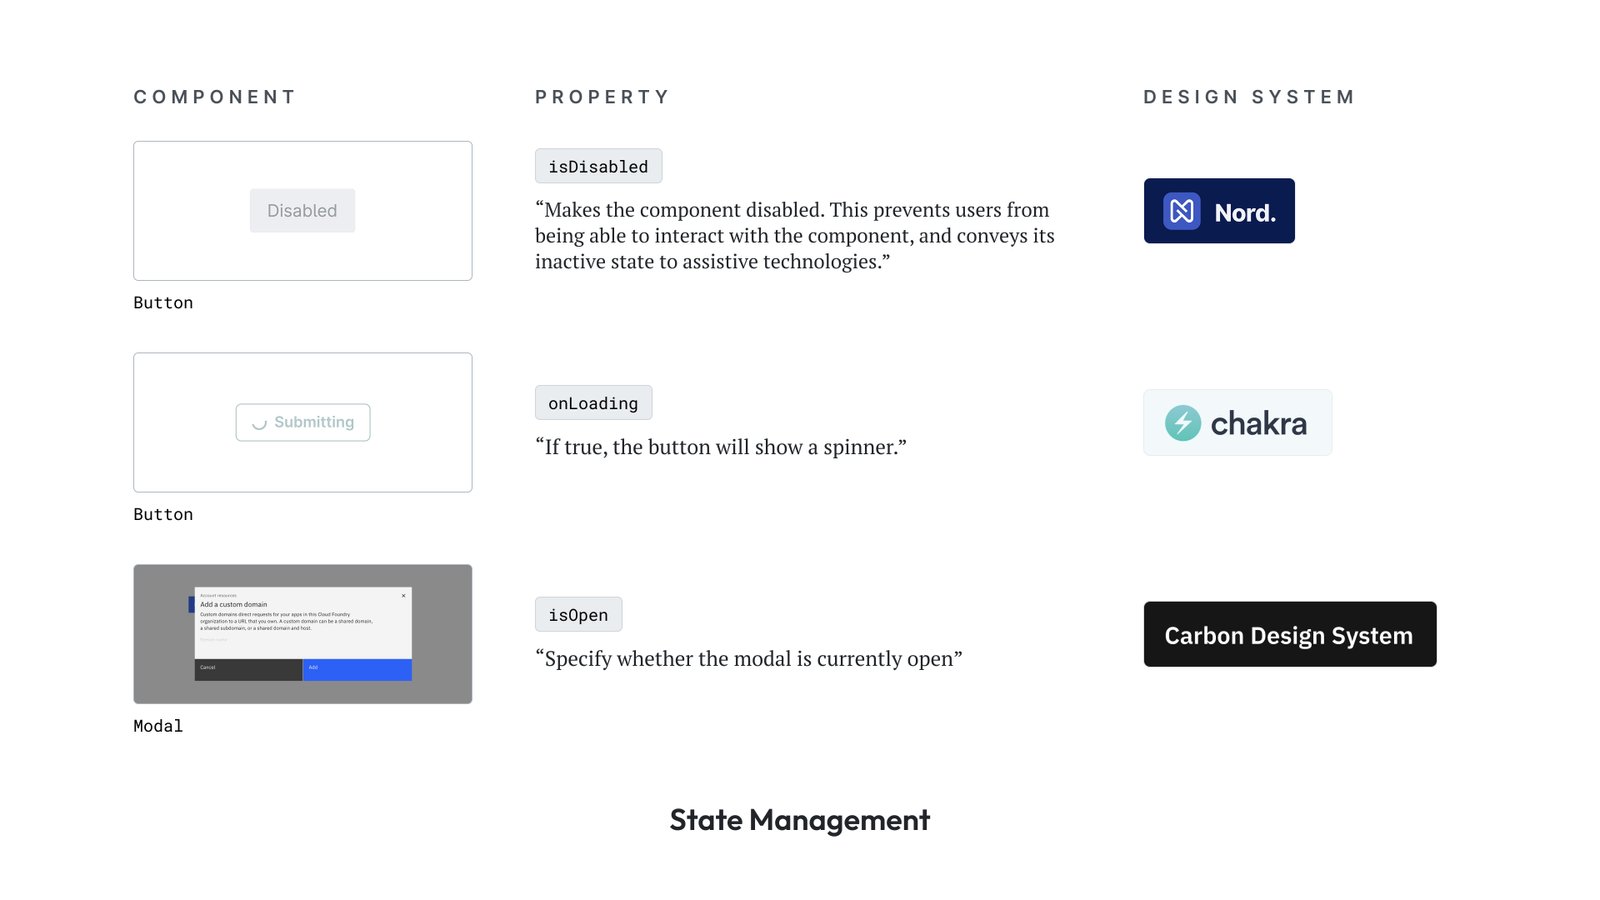This screenshot has height=900, width=1600.
Task: Click the Chakra lightning bolt icon
Action: tap(1183, 423)
